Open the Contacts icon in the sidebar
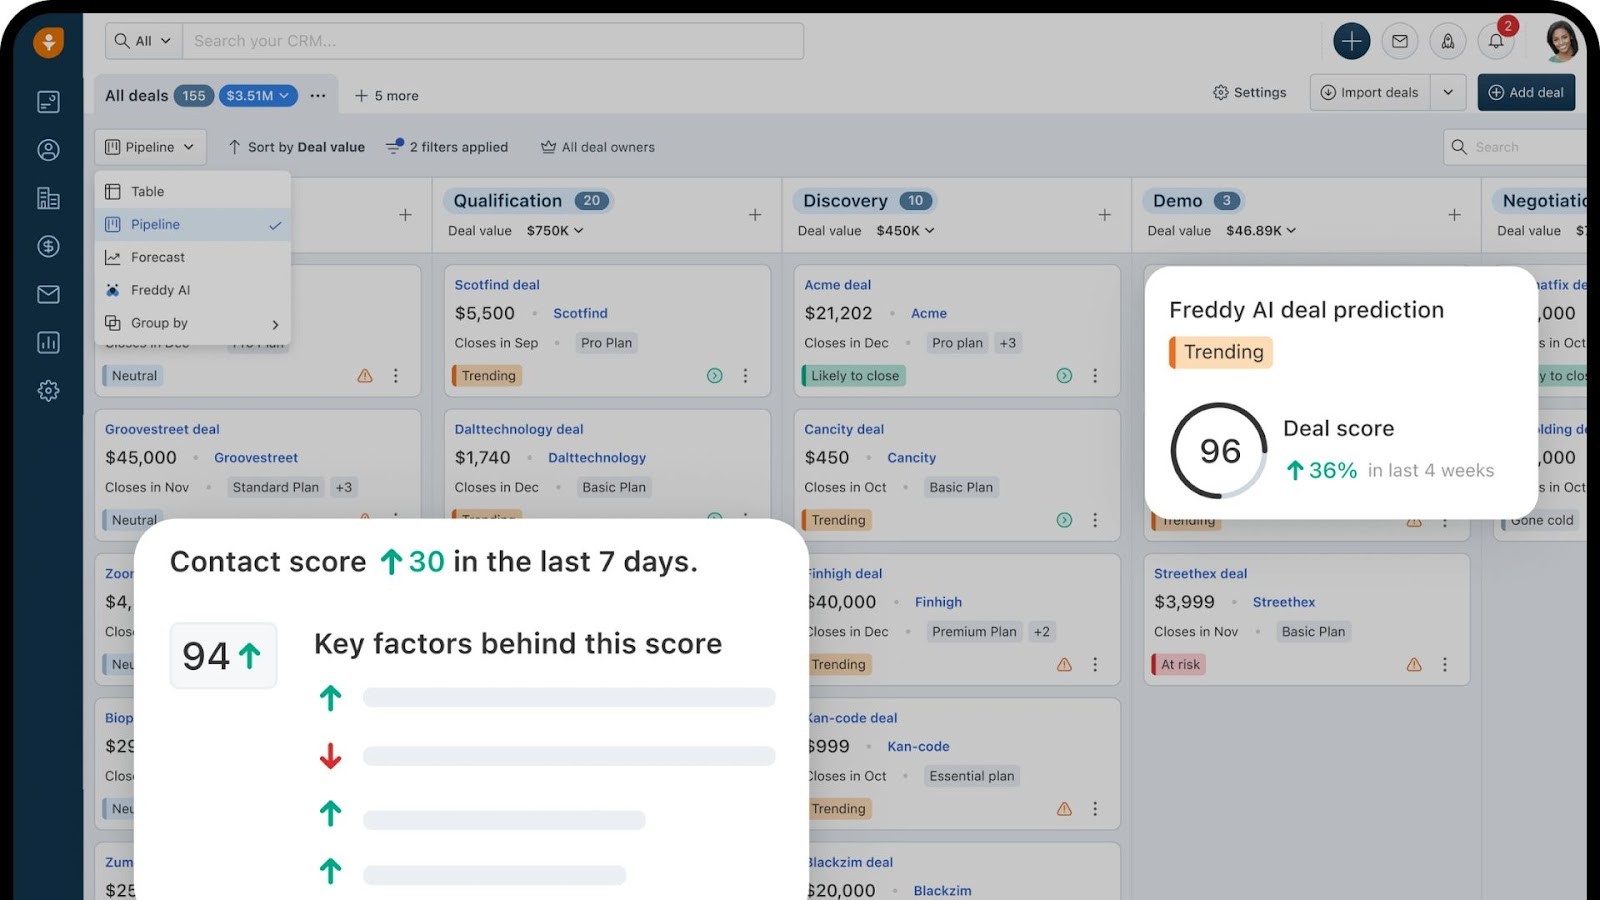The image size is (1600, 900). [47, 149]
